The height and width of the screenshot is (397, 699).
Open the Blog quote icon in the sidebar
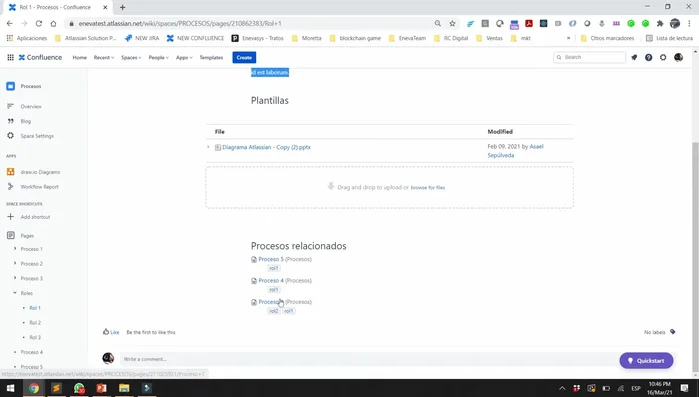click(x=11, y=121)
